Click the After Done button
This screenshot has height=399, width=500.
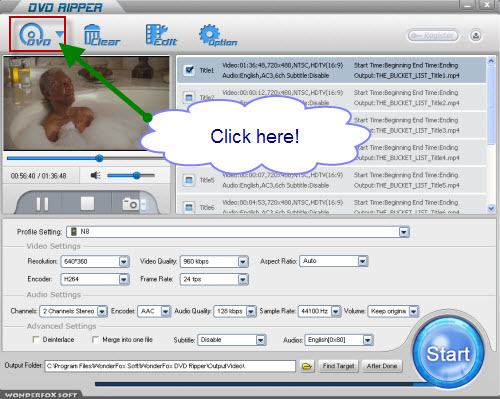[382, 366]
